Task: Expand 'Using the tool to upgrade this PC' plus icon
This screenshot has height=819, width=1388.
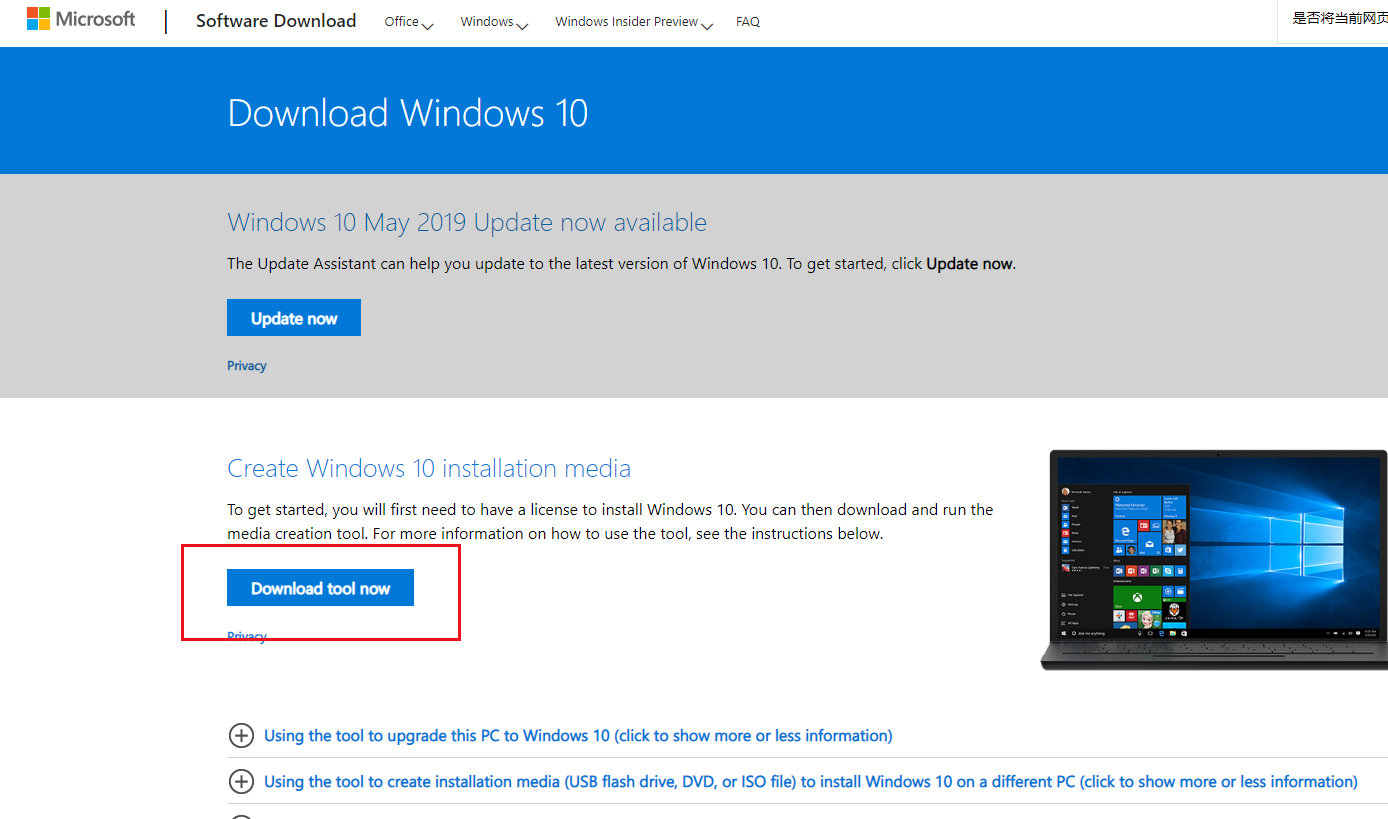Action: [x=241, y=736]
